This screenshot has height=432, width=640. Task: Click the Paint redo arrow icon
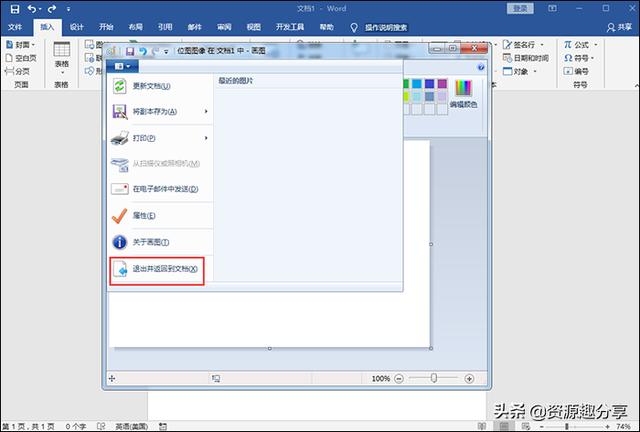coord(155,51)
